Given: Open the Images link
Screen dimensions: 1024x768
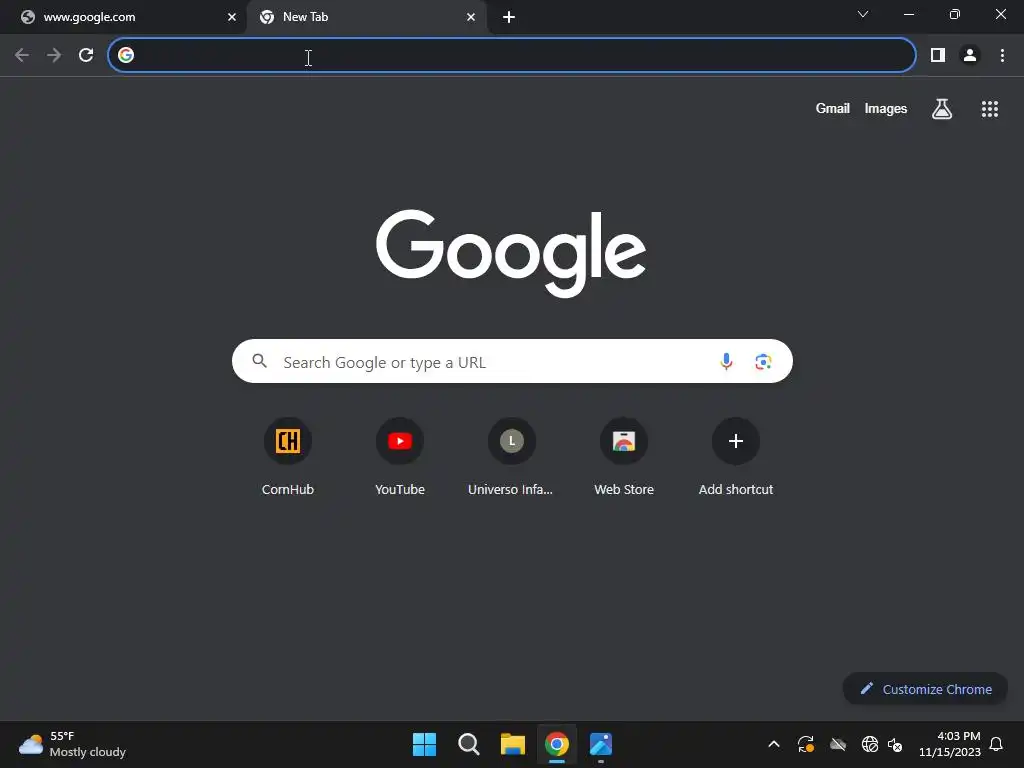Looking at the screenshot, I should pos(886,108).
